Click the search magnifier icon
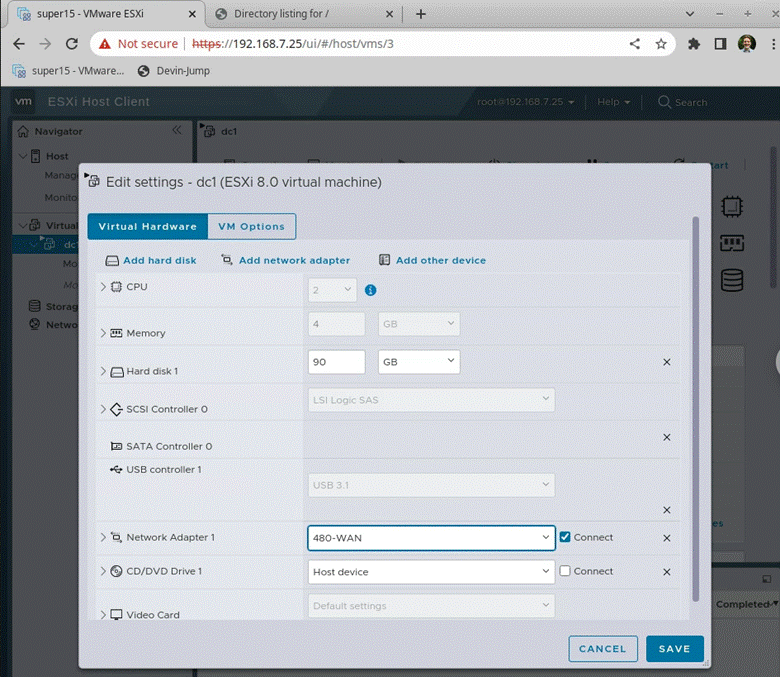780x677 pixels. point(664,102)
